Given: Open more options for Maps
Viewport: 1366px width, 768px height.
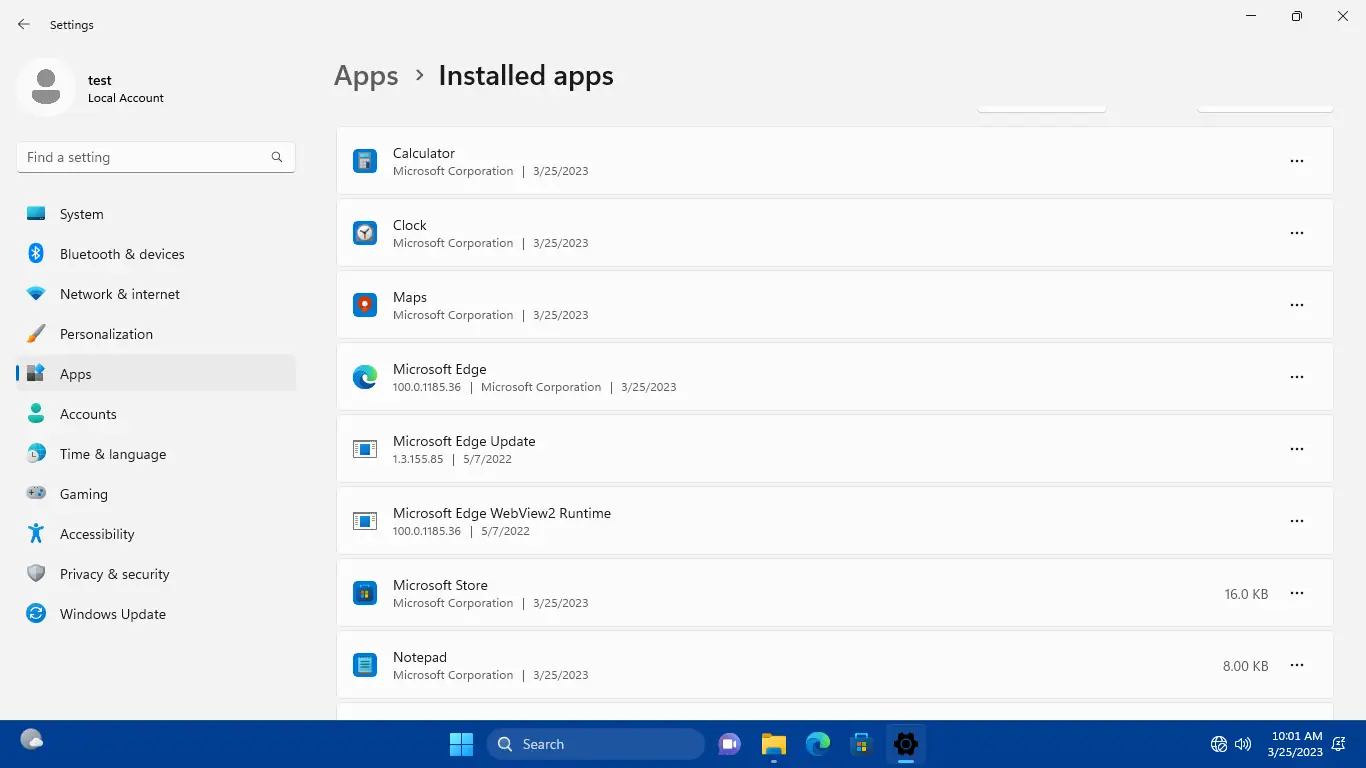Looking at the screenshot, I should [x=1297, y=305].
